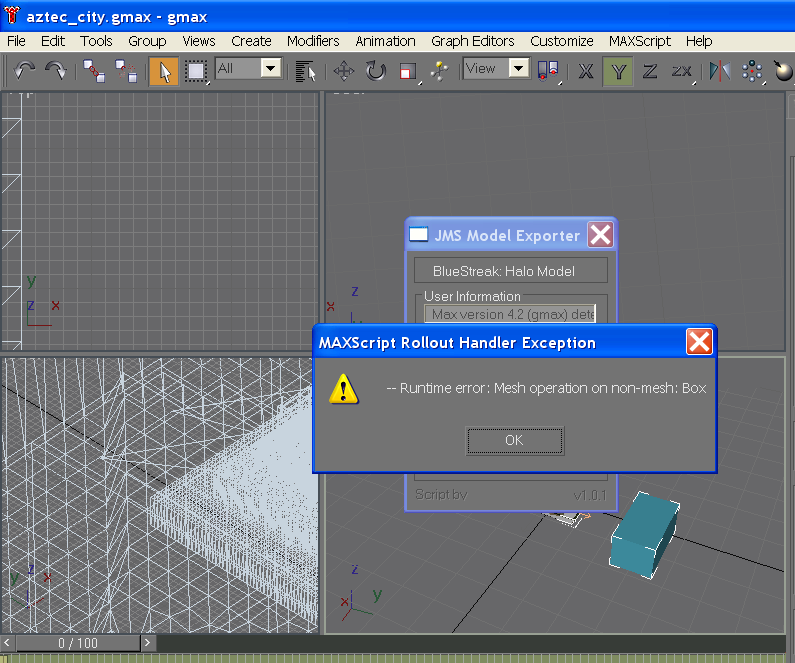
Task: Toggle restrict to X axis
Action: coord(586,70)
